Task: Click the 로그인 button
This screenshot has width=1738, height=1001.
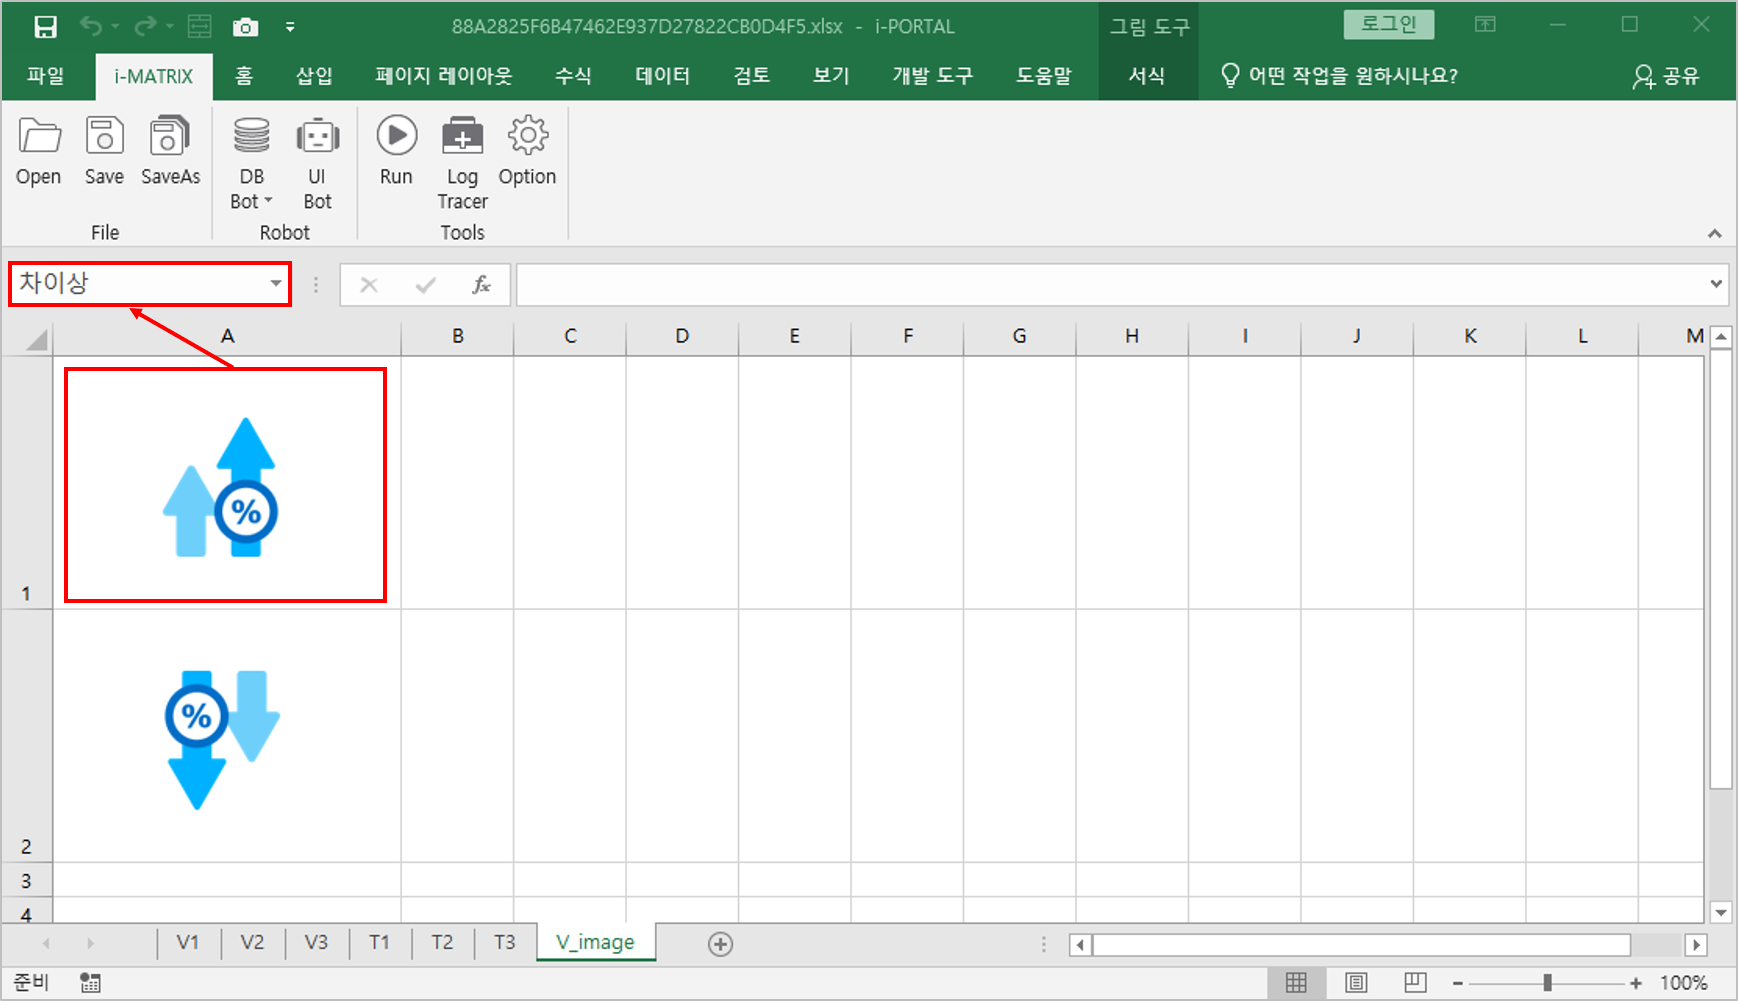Action: click(x=1389, y=25)
